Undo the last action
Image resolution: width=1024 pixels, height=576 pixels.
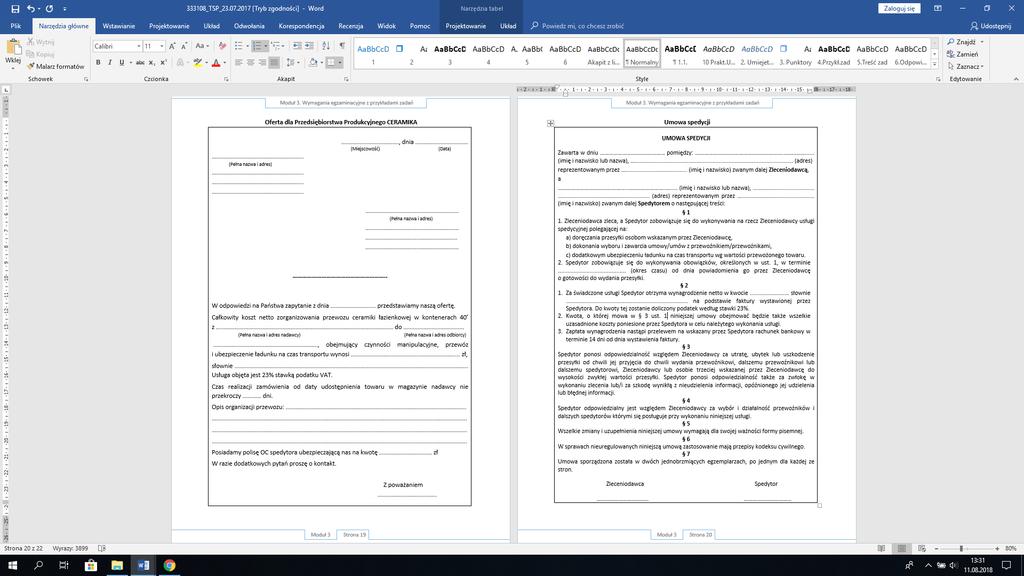(x=30, y=8)
